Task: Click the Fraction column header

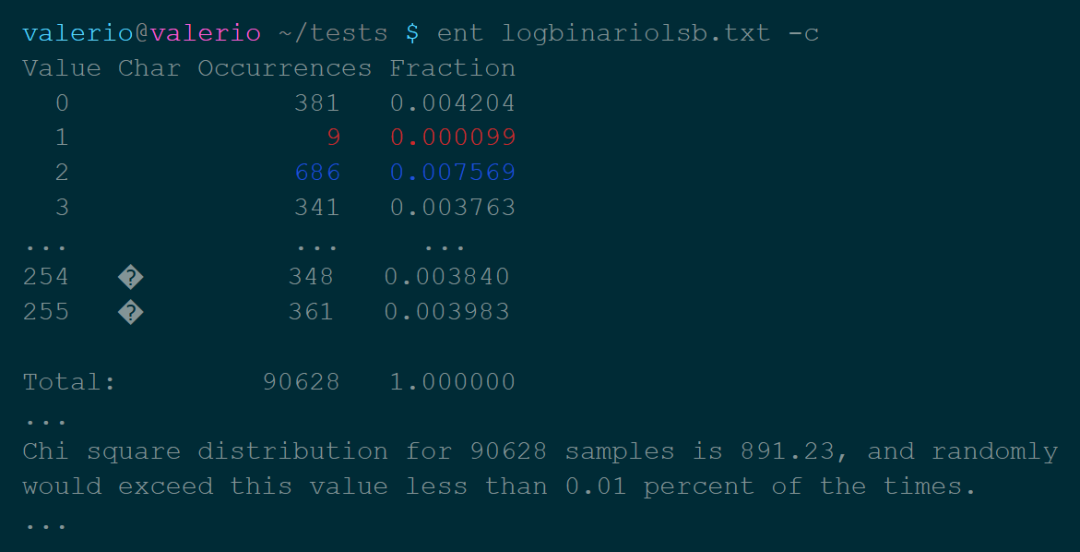Action: coord(452,68)
